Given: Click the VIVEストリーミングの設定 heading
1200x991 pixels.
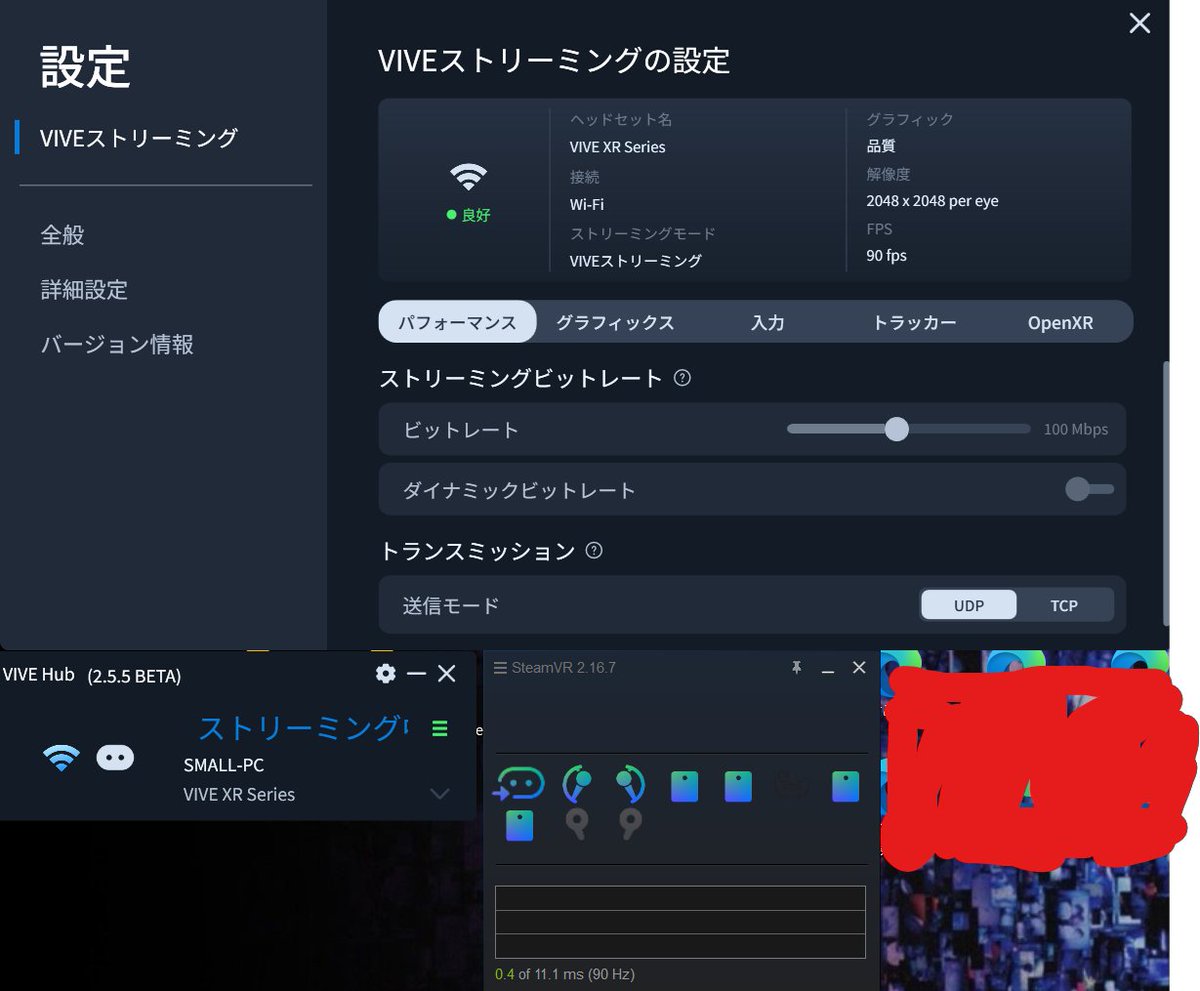Looking at the screenshot, I should [554, 61].
